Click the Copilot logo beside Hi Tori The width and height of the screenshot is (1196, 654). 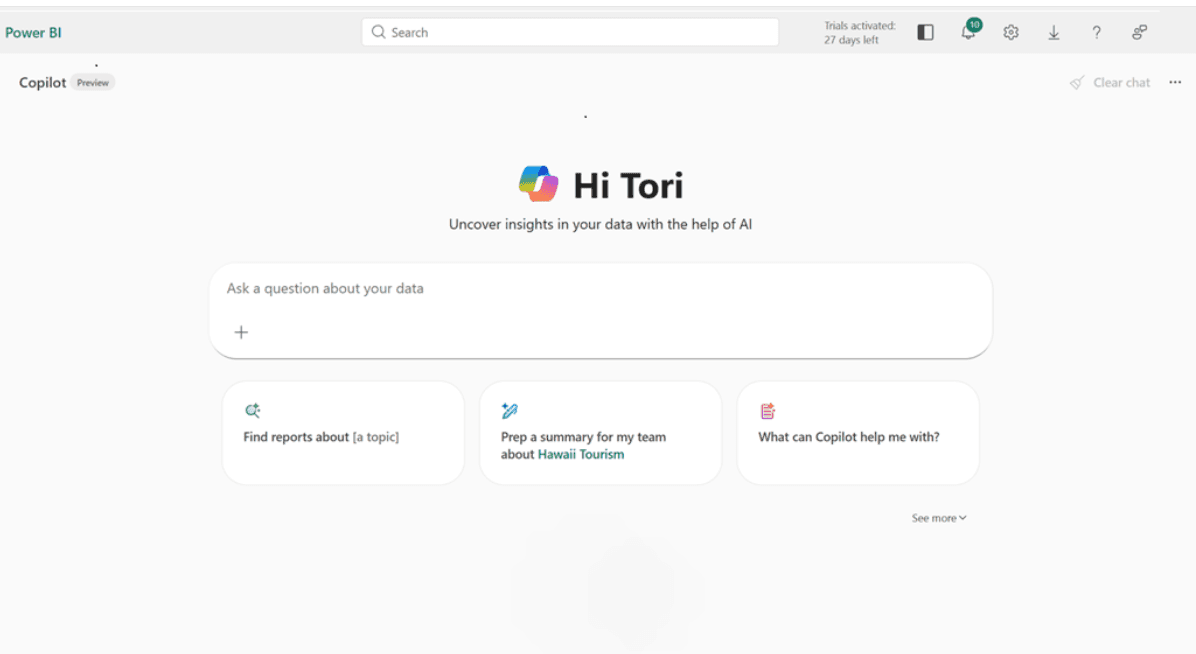pyautogui.click(x=539, y=184)
